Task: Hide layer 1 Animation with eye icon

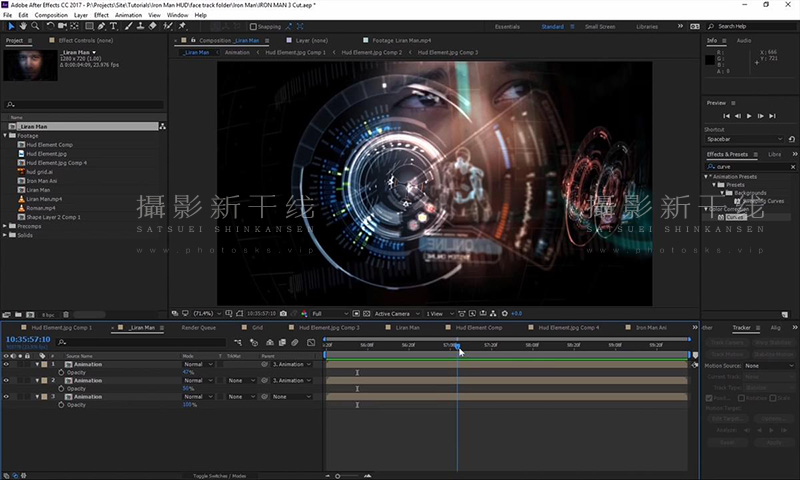Action: tap(6, 364)
